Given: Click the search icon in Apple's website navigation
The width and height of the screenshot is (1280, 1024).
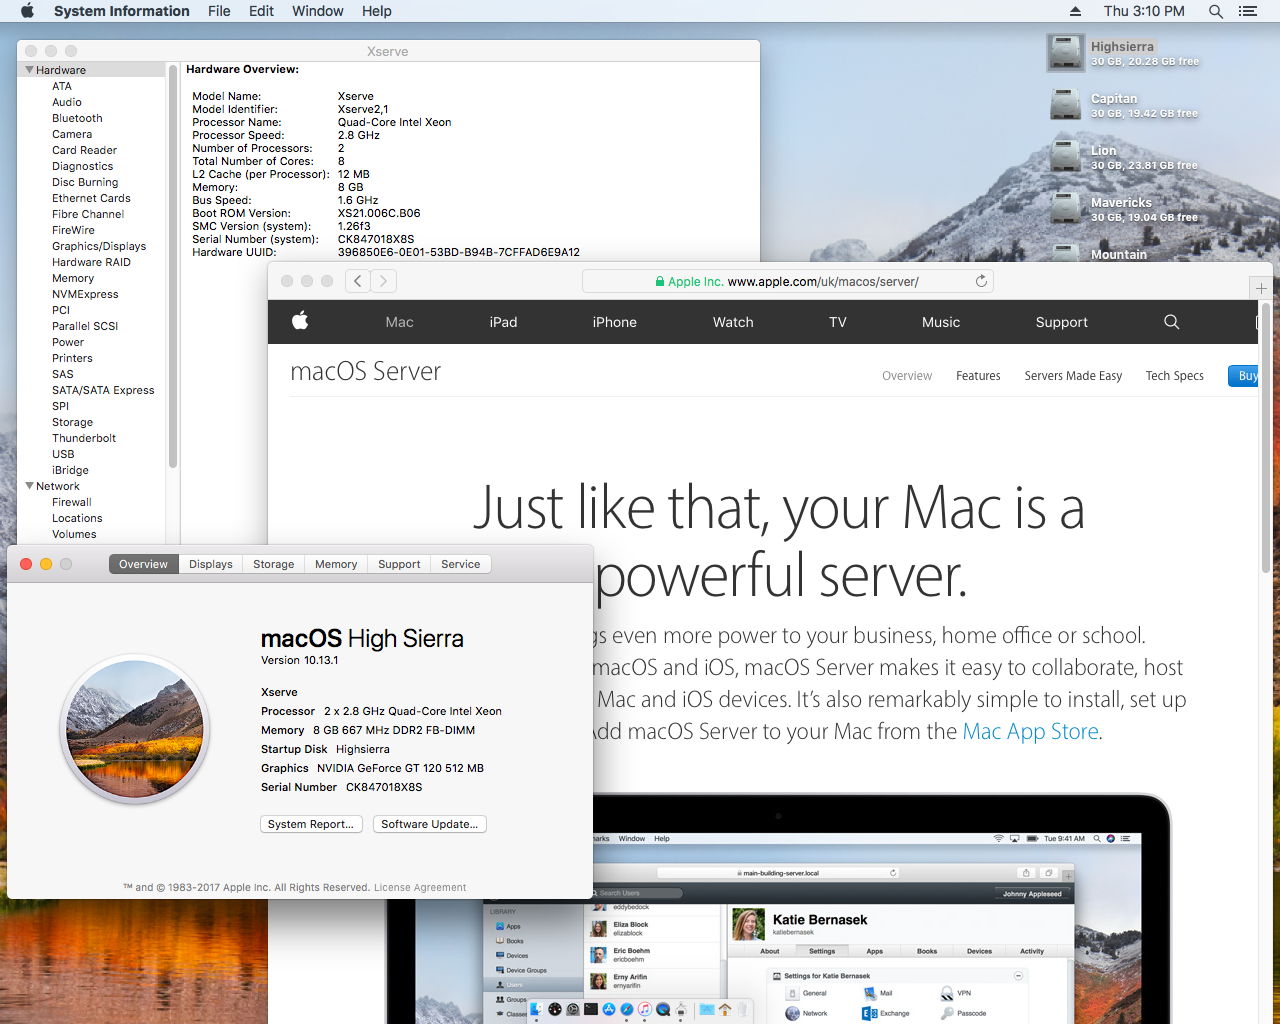Looking at the screenshot, I should click(1172, 322).
